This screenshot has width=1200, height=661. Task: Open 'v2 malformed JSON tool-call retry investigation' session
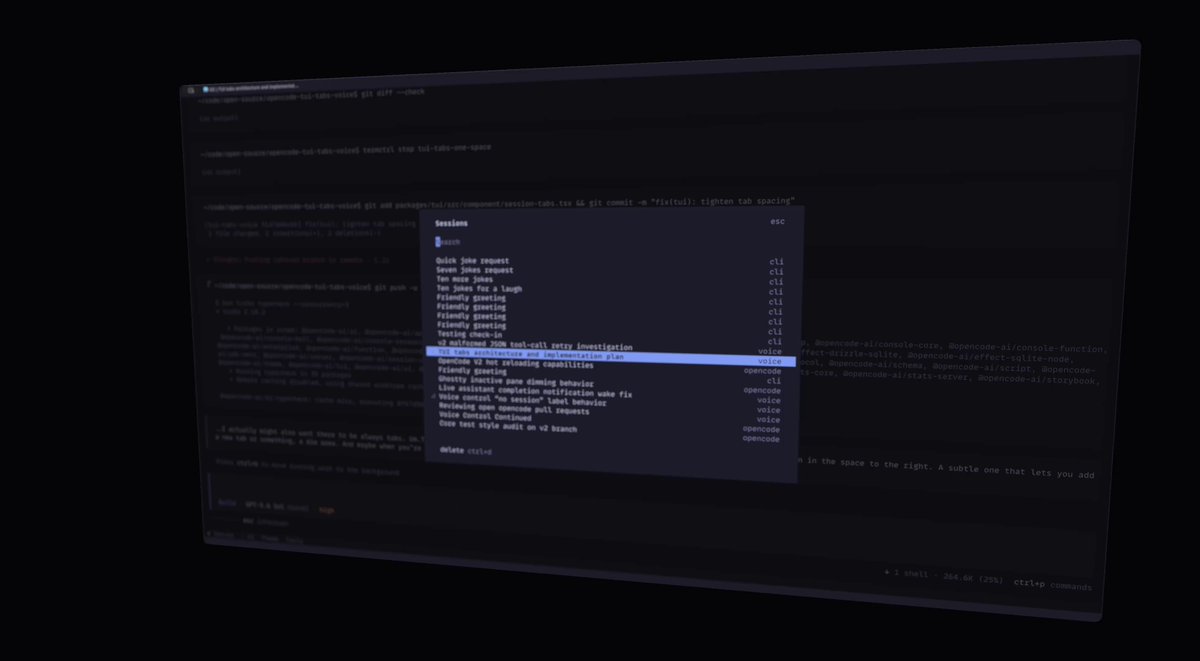click(x=610, y=346)
